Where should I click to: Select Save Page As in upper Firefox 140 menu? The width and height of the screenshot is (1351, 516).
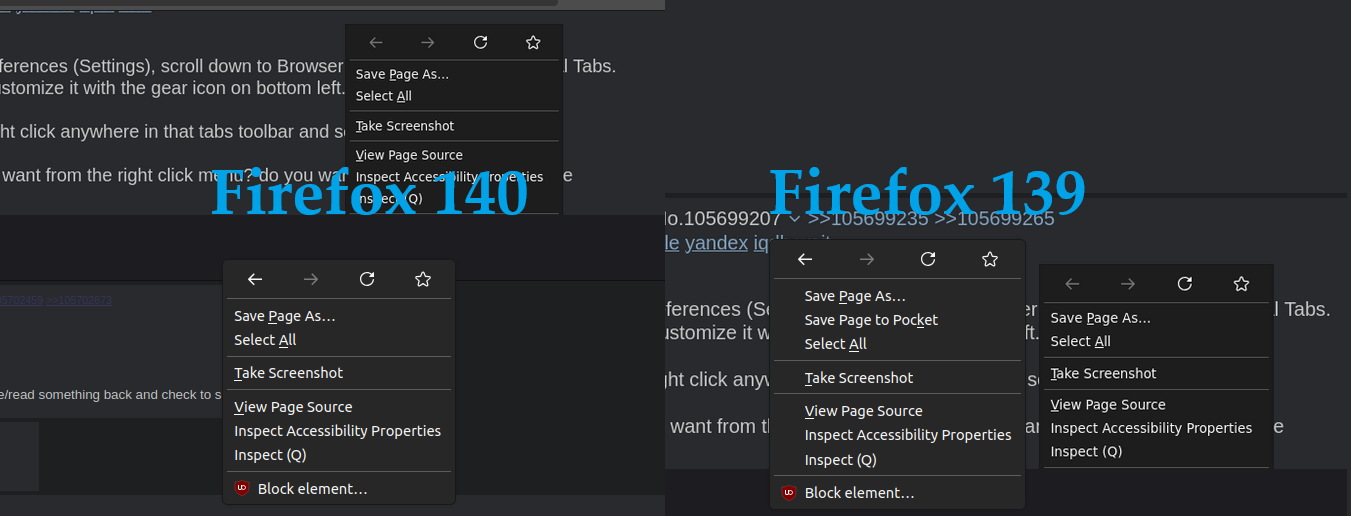click(402, 74)
